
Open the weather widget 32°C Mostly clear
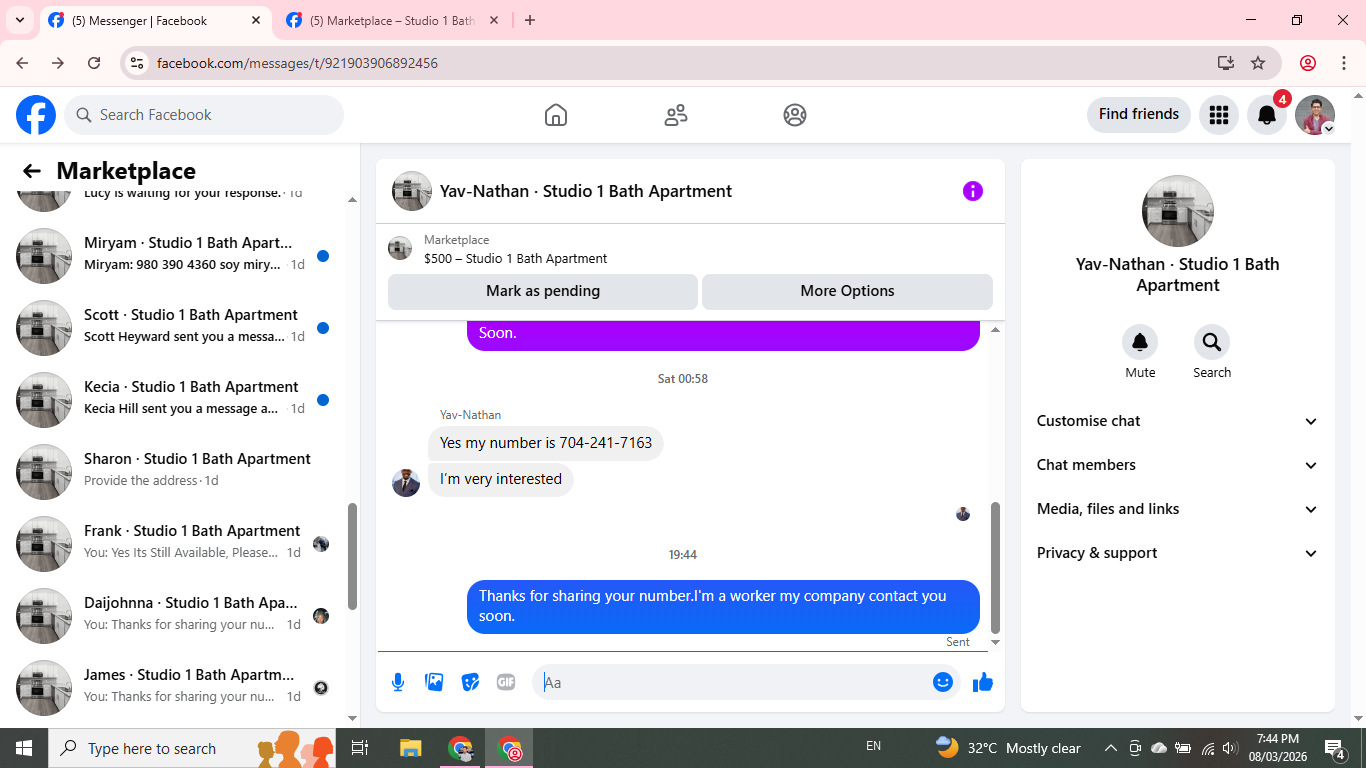coord(1008,748)
